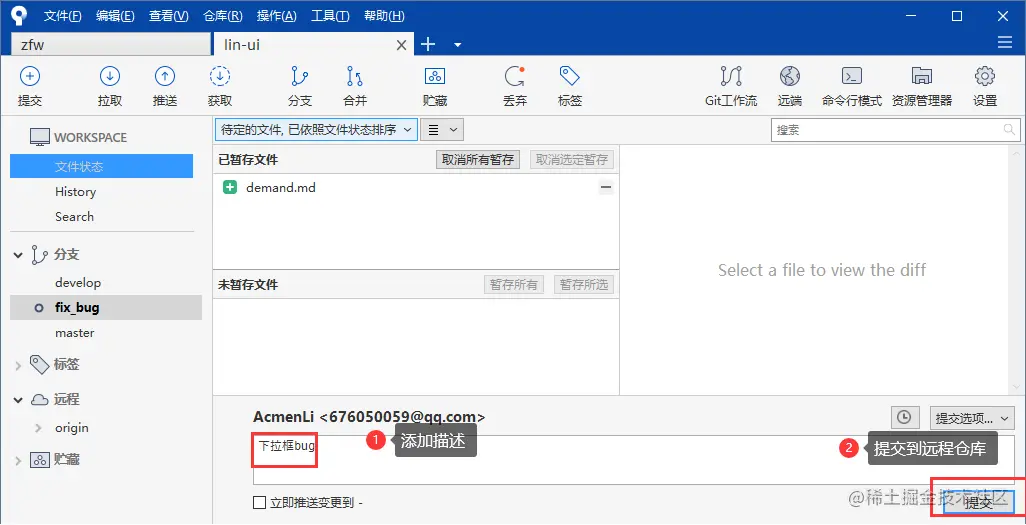Viewport: 1026px width, 525px height.
Task: Click 暂存所选 button
Action: tap(584, 285)
